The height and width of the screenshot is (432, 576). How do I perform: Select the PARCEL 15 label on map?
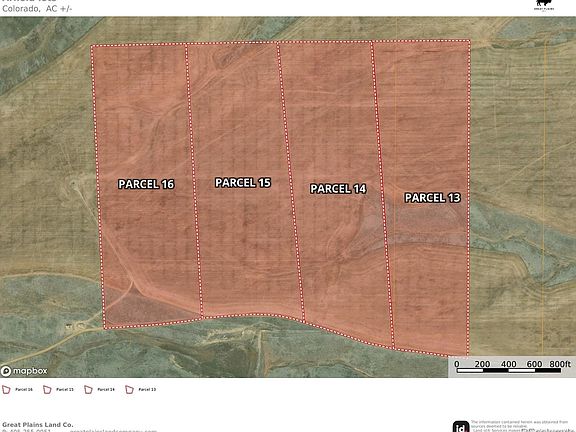[x=243, y=183]
